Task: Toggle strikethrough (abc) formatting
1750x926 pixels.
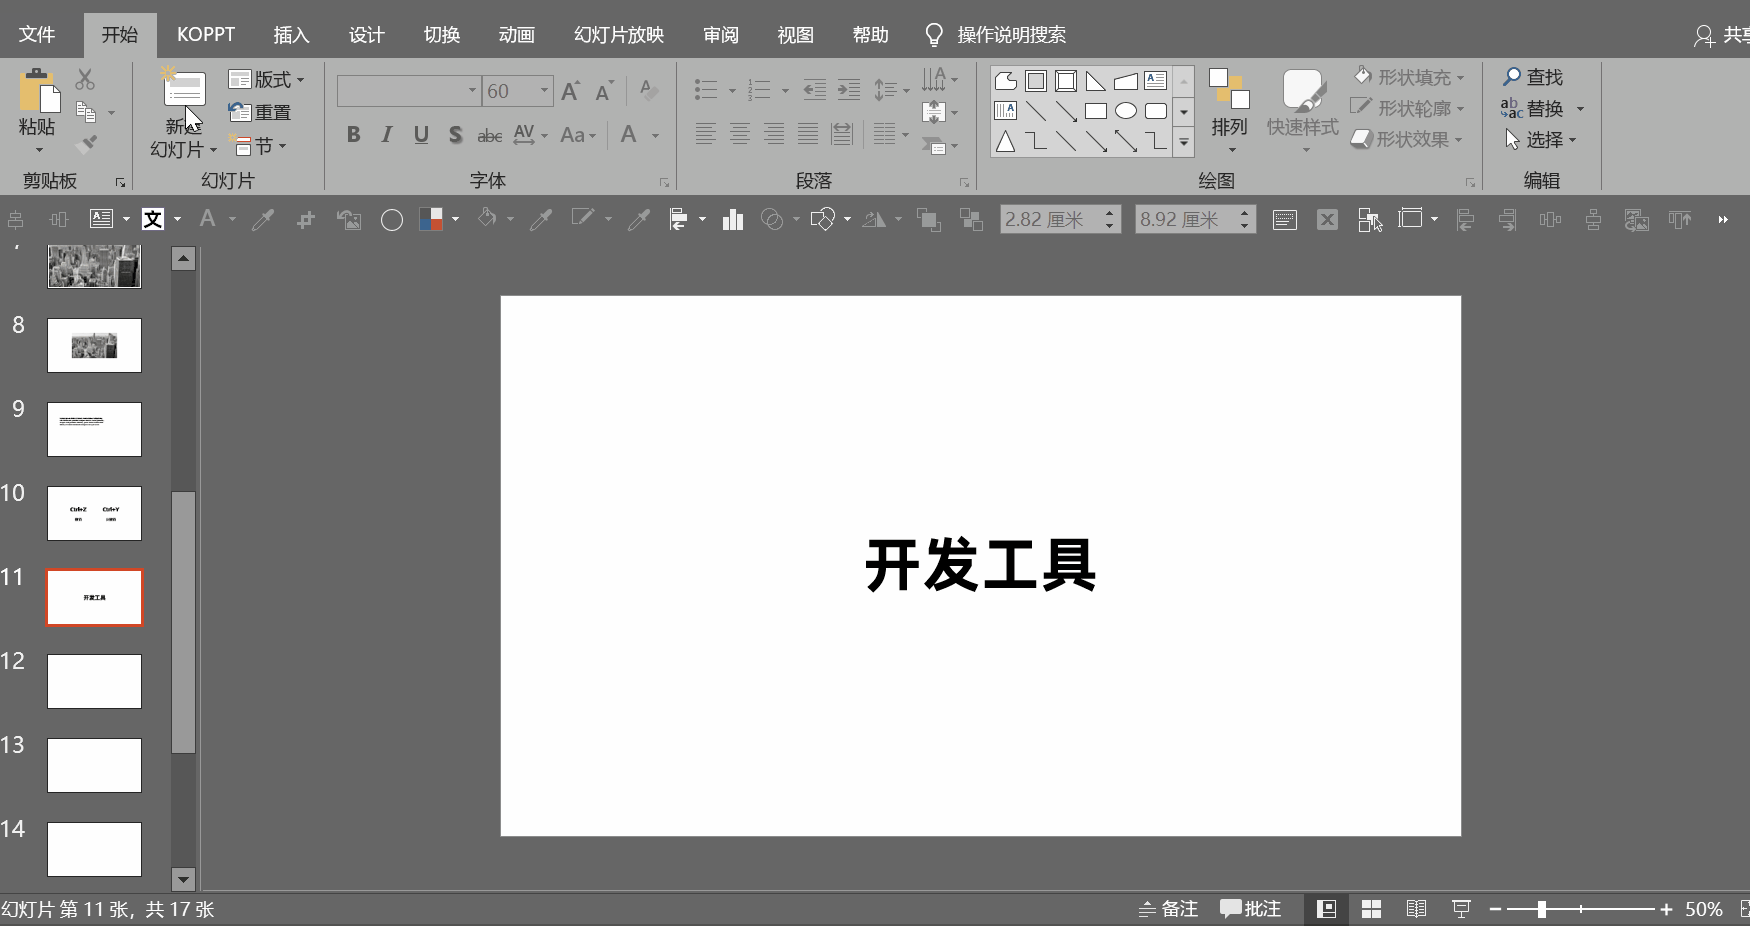Action: [489, 135]
